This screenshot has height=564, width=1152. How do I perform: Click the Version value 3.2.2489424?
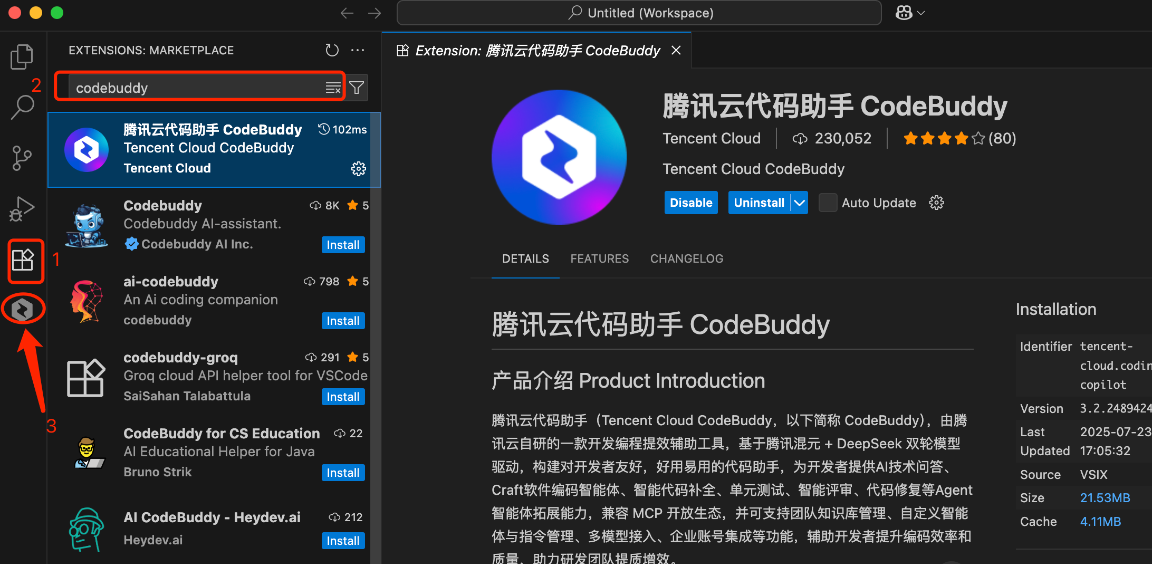(1115, 408)
